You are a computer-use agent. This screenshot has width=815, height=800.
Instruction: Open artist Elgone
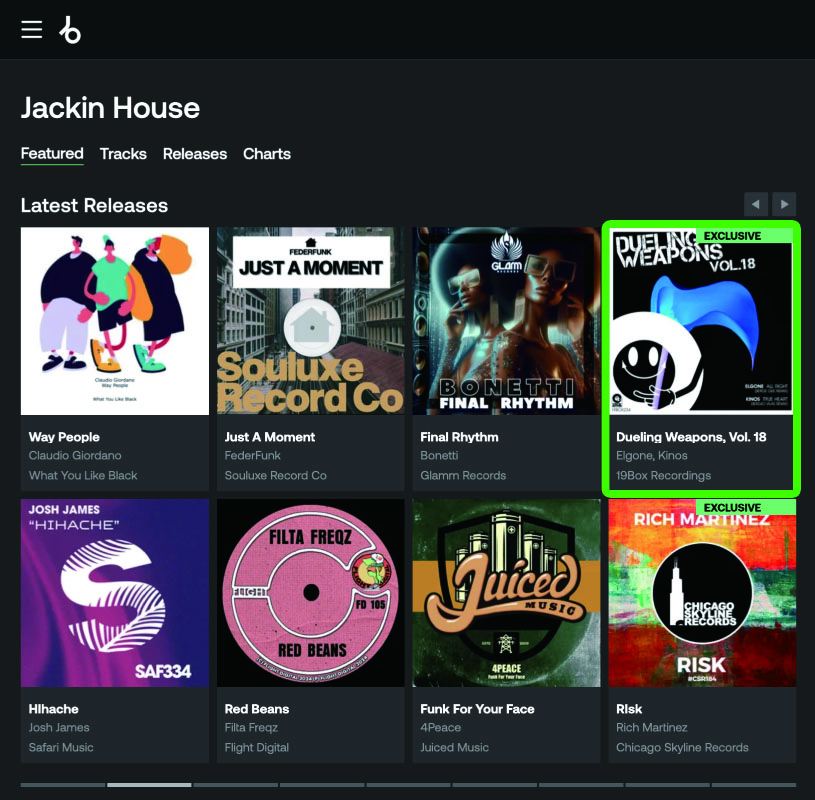click(x=633, y=456)
